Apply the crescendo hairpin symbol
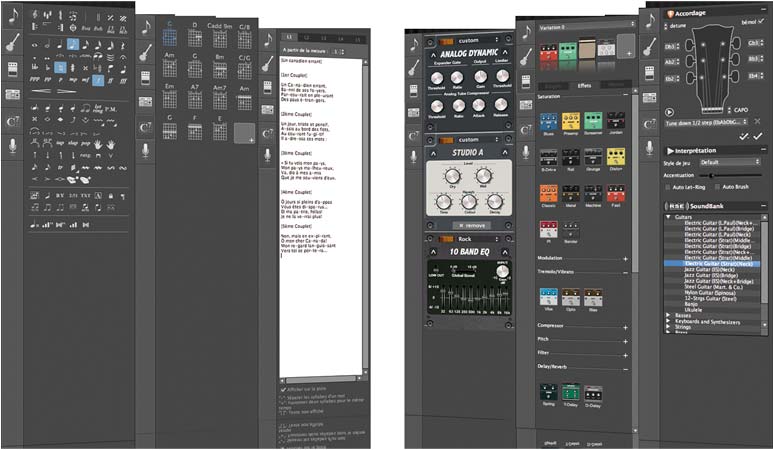This screenshot has height=450, width=773. [41, 91]
